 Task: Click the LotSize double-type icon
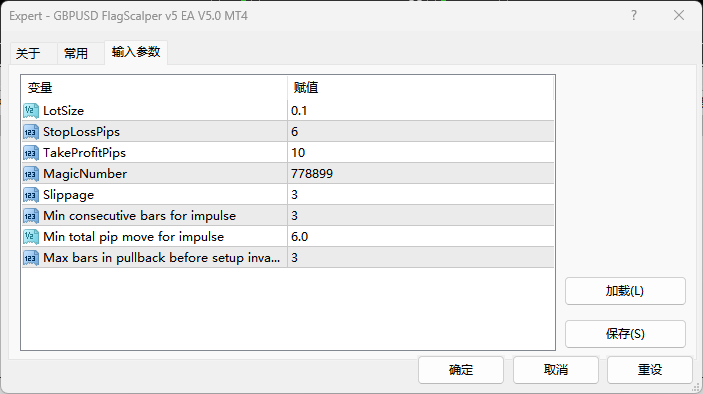point(30,111)
